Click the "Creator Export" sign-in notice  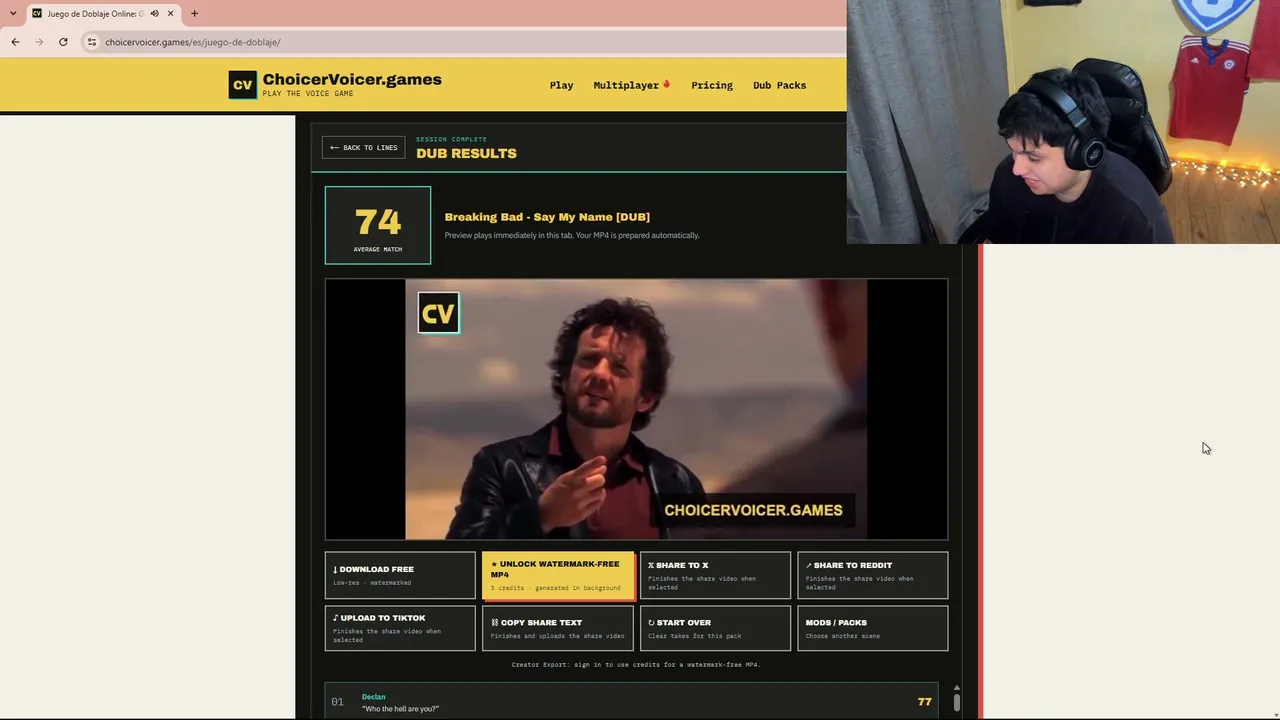click(x=636, y=665)
